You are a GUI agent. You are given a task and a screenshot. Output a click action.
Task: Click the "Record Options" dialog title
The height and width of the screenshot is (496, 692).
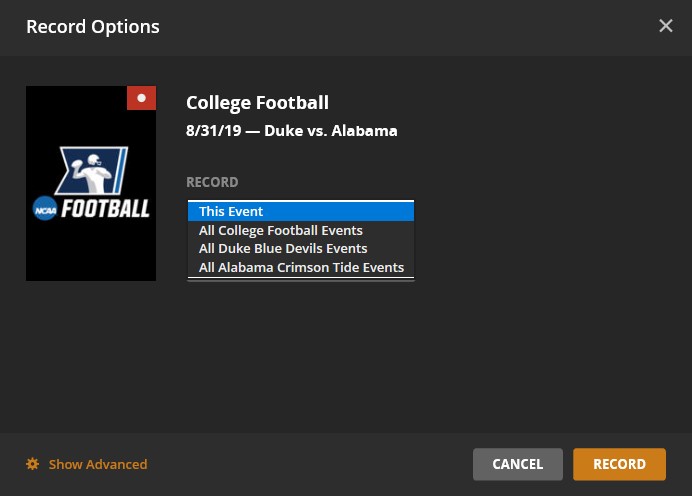click(x=92, y=26)
